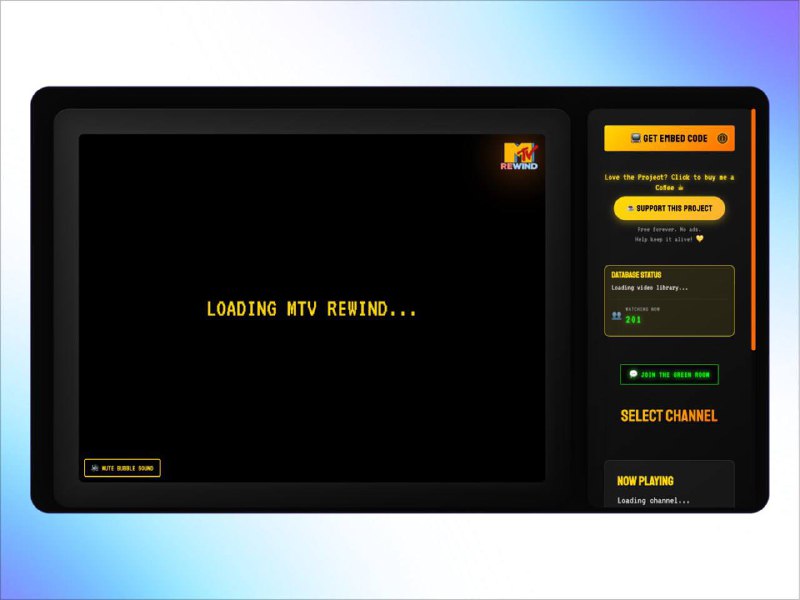Click the icon inside Mute Bubble Sound

pos(95,468)
